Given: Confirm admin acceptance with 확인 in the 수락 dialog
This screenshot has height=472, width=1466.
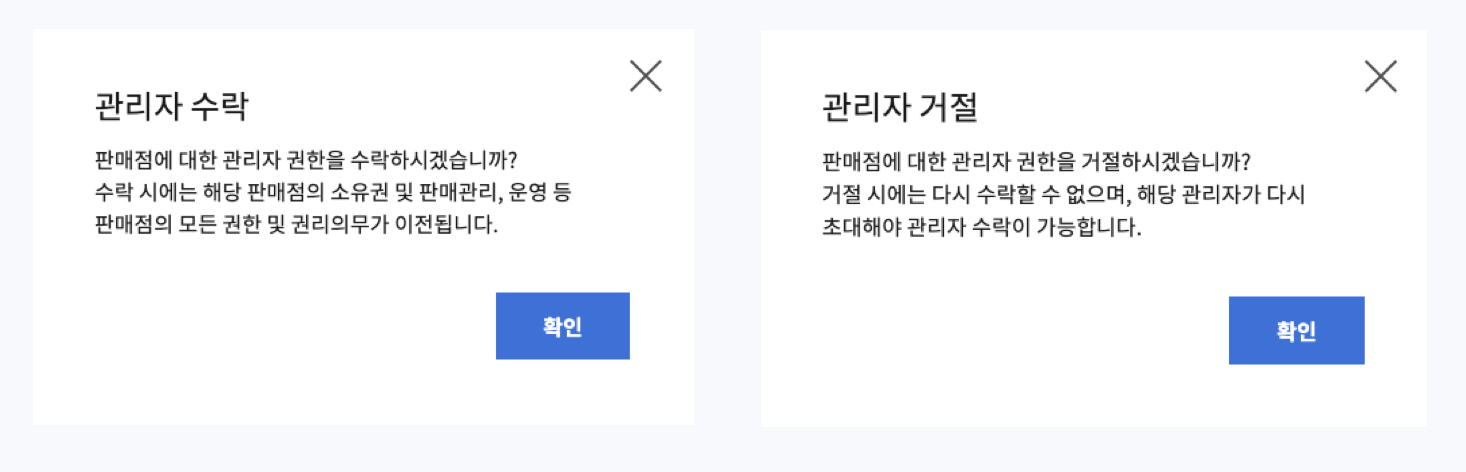Looking at the screenshot, I should pos(563,326).
